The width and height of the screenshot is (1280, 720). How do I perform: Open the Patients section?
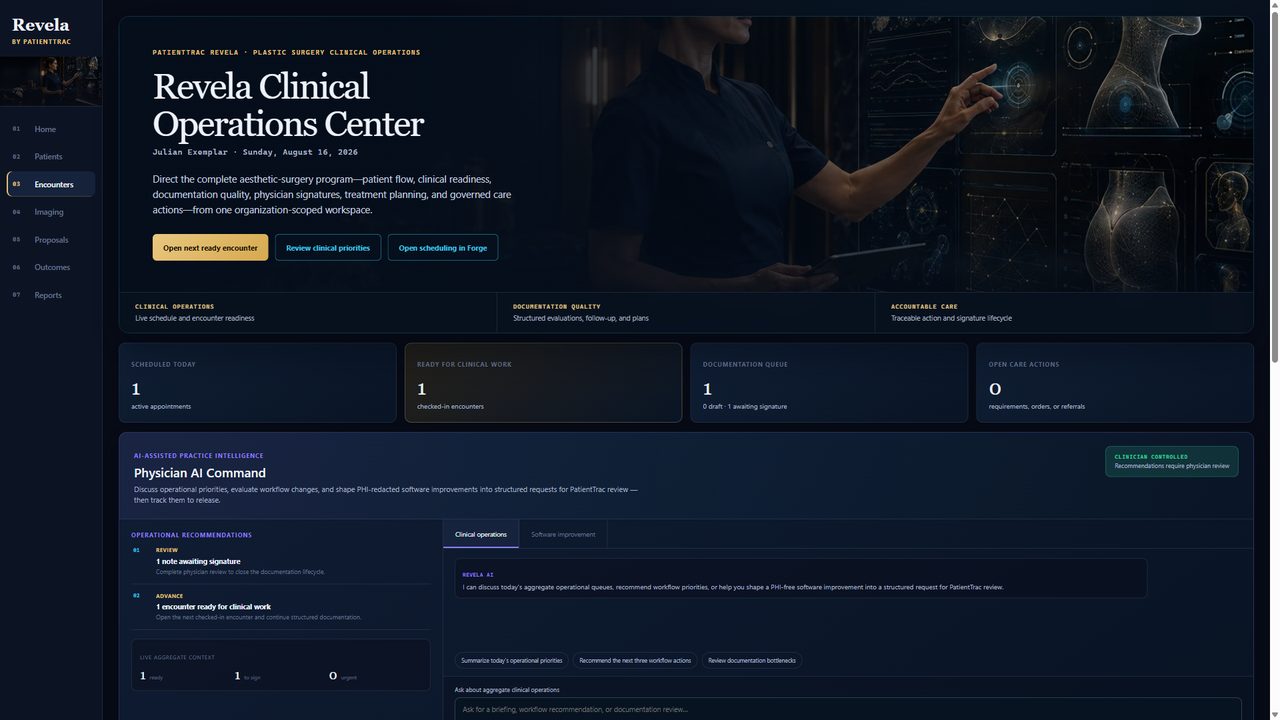50,157
